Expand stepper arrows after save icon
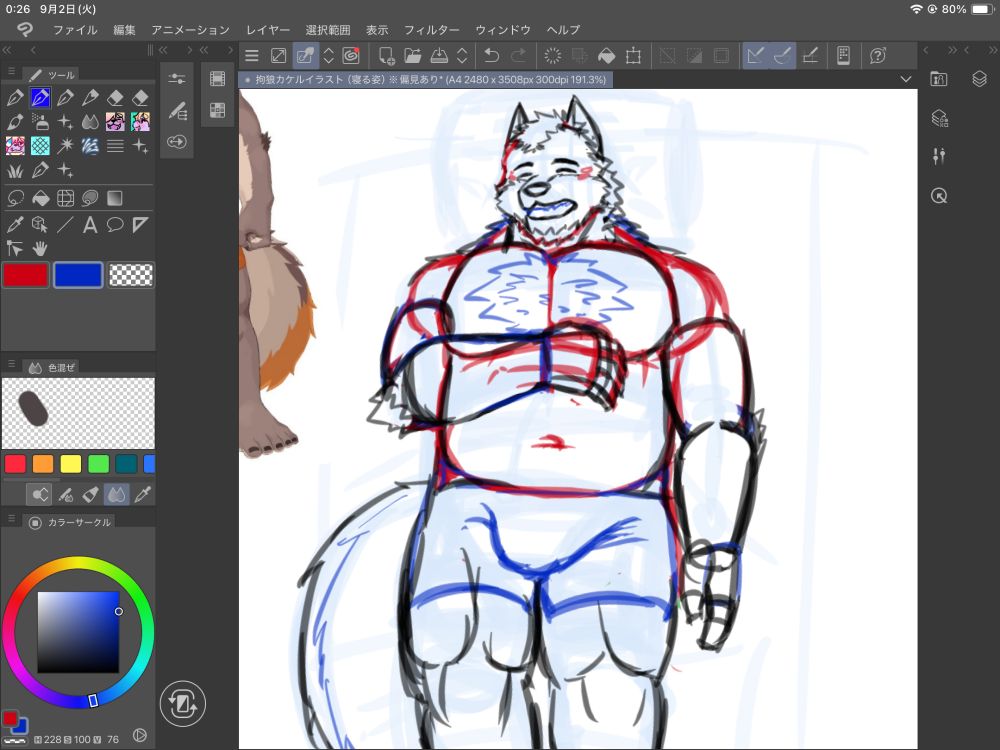The width and height of the screenshot is (1000, 750). 462,55
